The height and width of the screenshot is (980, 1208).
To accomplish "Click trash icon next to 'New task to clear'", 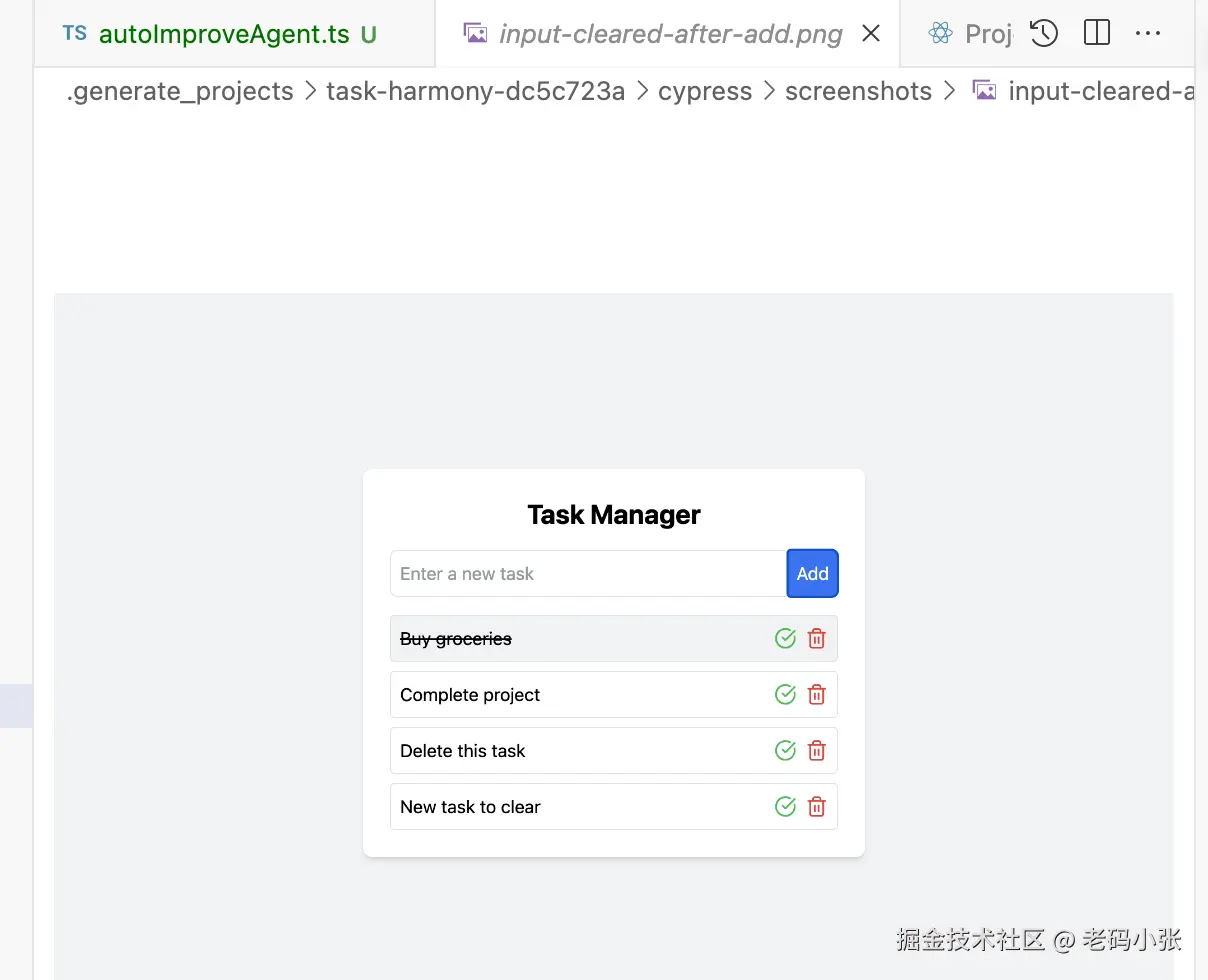I will click(816, 806).
